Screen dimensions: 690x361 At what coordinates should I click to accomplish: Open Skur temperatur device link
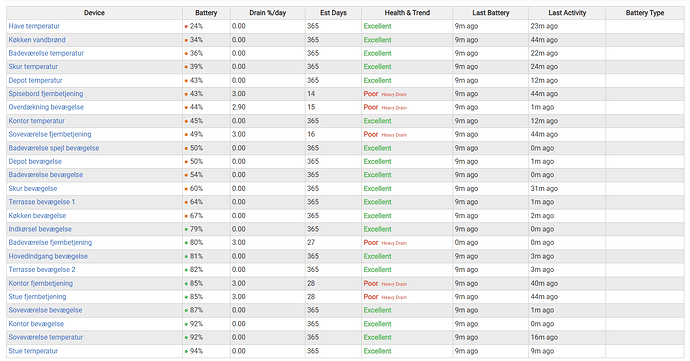(x=33, y=67)
